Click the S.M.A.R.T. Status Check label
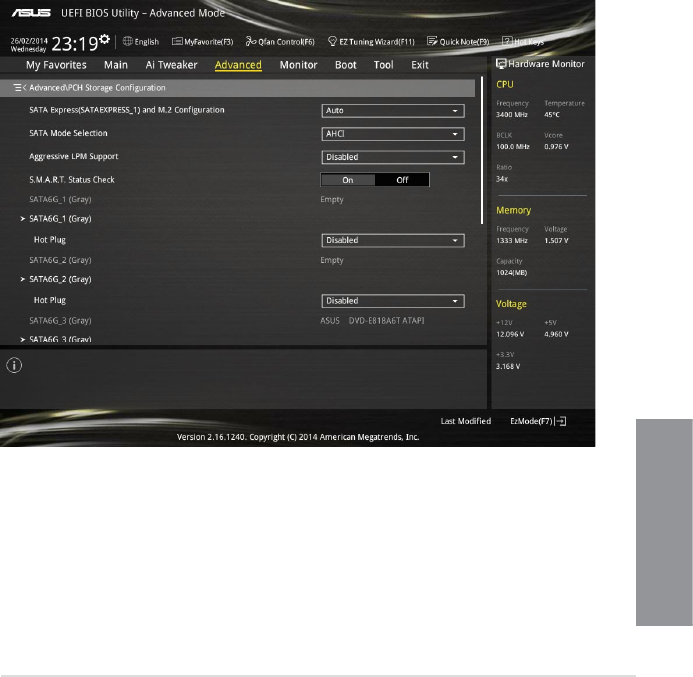Screen dimensions: 693x677 pos(72,180)
